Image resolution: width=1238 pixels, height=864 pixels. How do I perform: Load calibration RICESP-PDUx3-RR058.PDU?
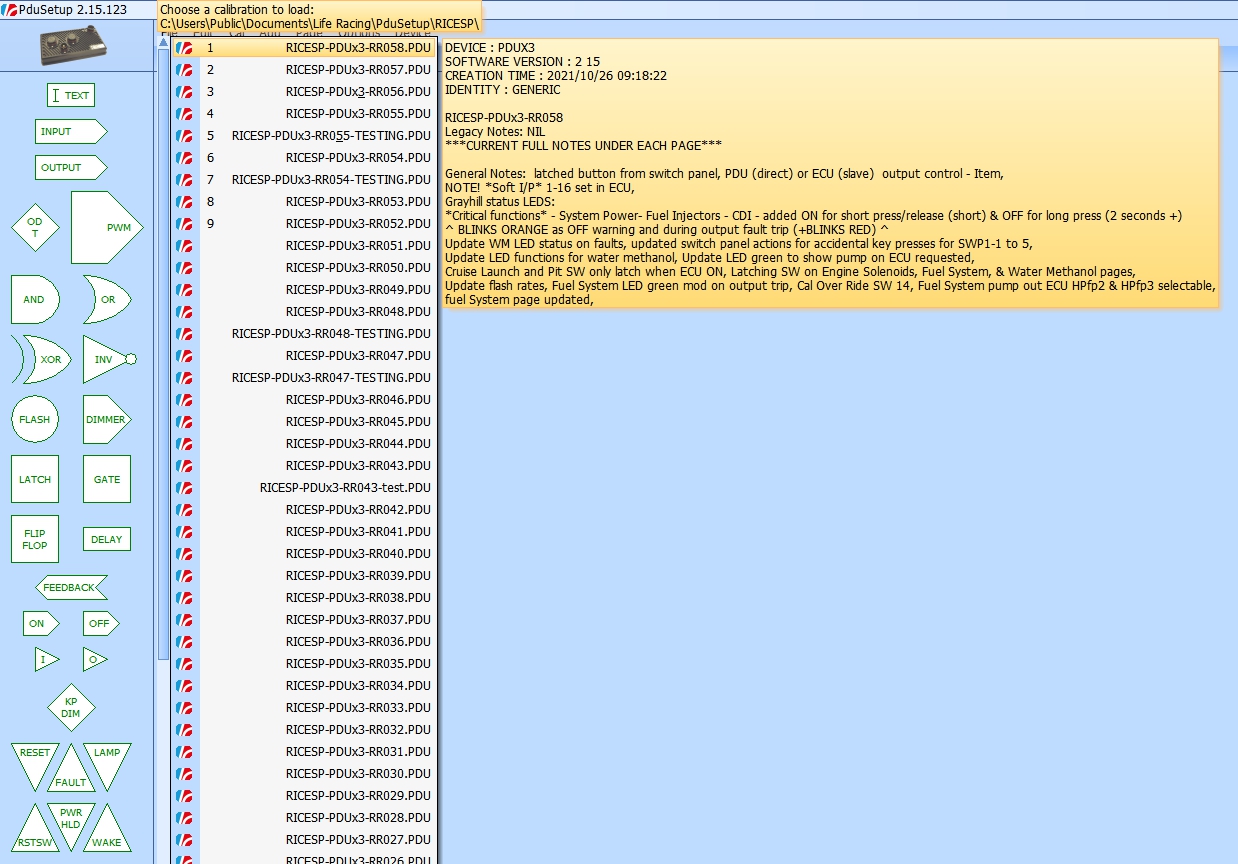click(357, 48)
